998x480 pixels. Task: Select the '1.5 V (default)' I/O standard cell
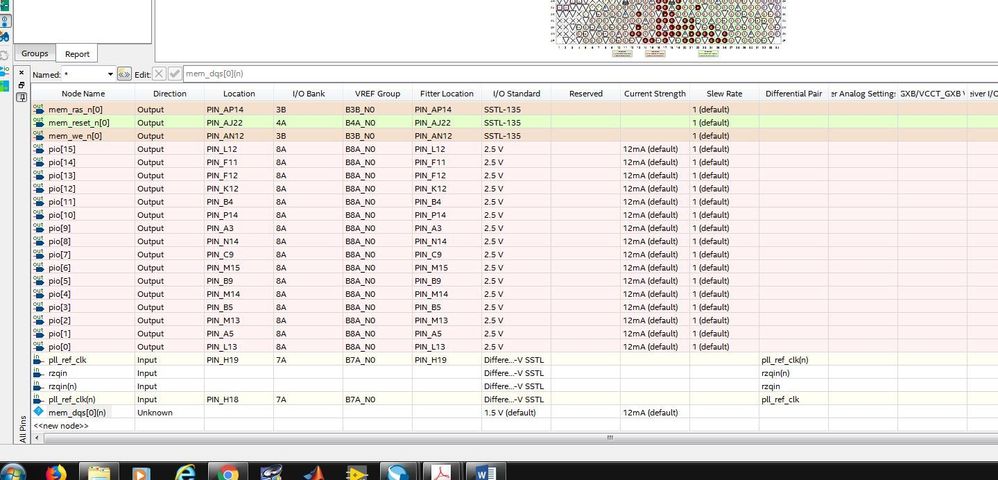[516, 413]
